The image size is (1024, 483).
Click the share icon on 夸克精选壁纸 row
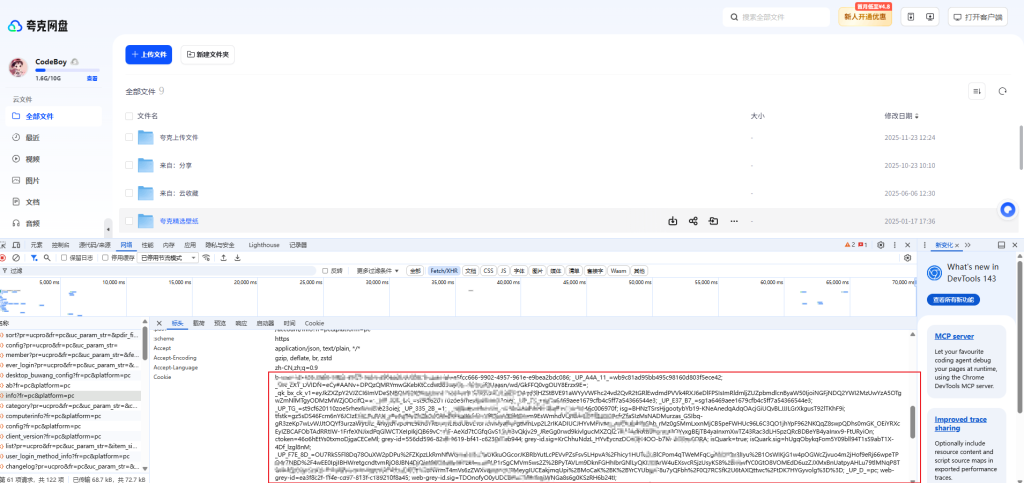tap(693, 221)
